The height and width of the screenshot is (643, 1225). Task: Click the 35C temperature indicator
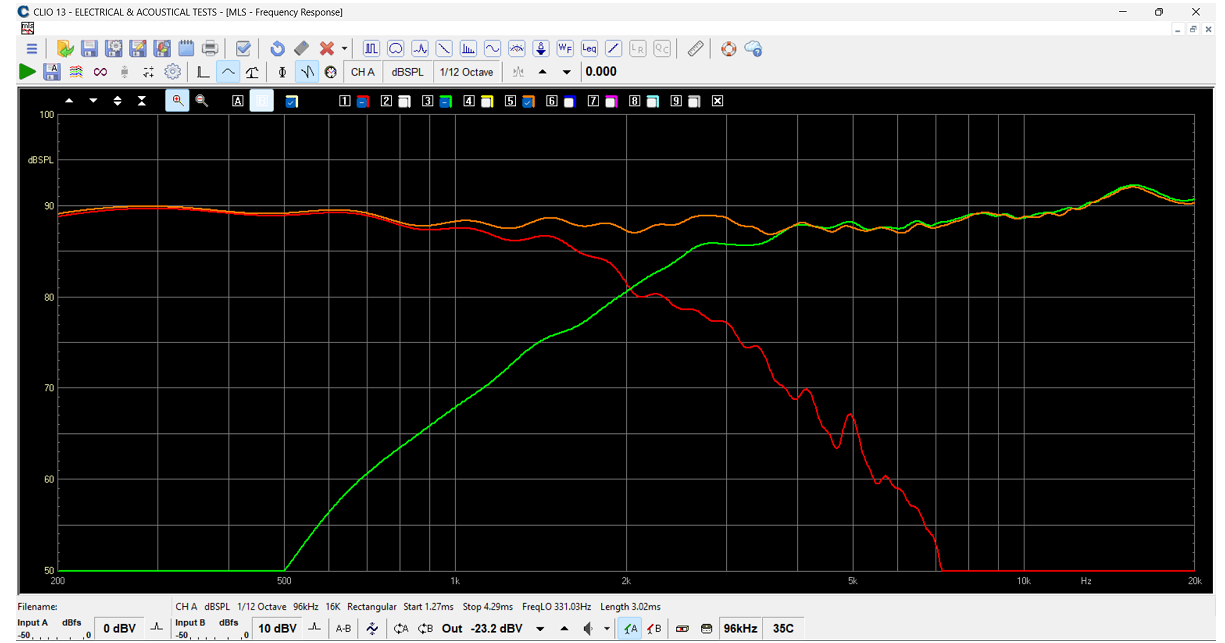tap(782, 629)
